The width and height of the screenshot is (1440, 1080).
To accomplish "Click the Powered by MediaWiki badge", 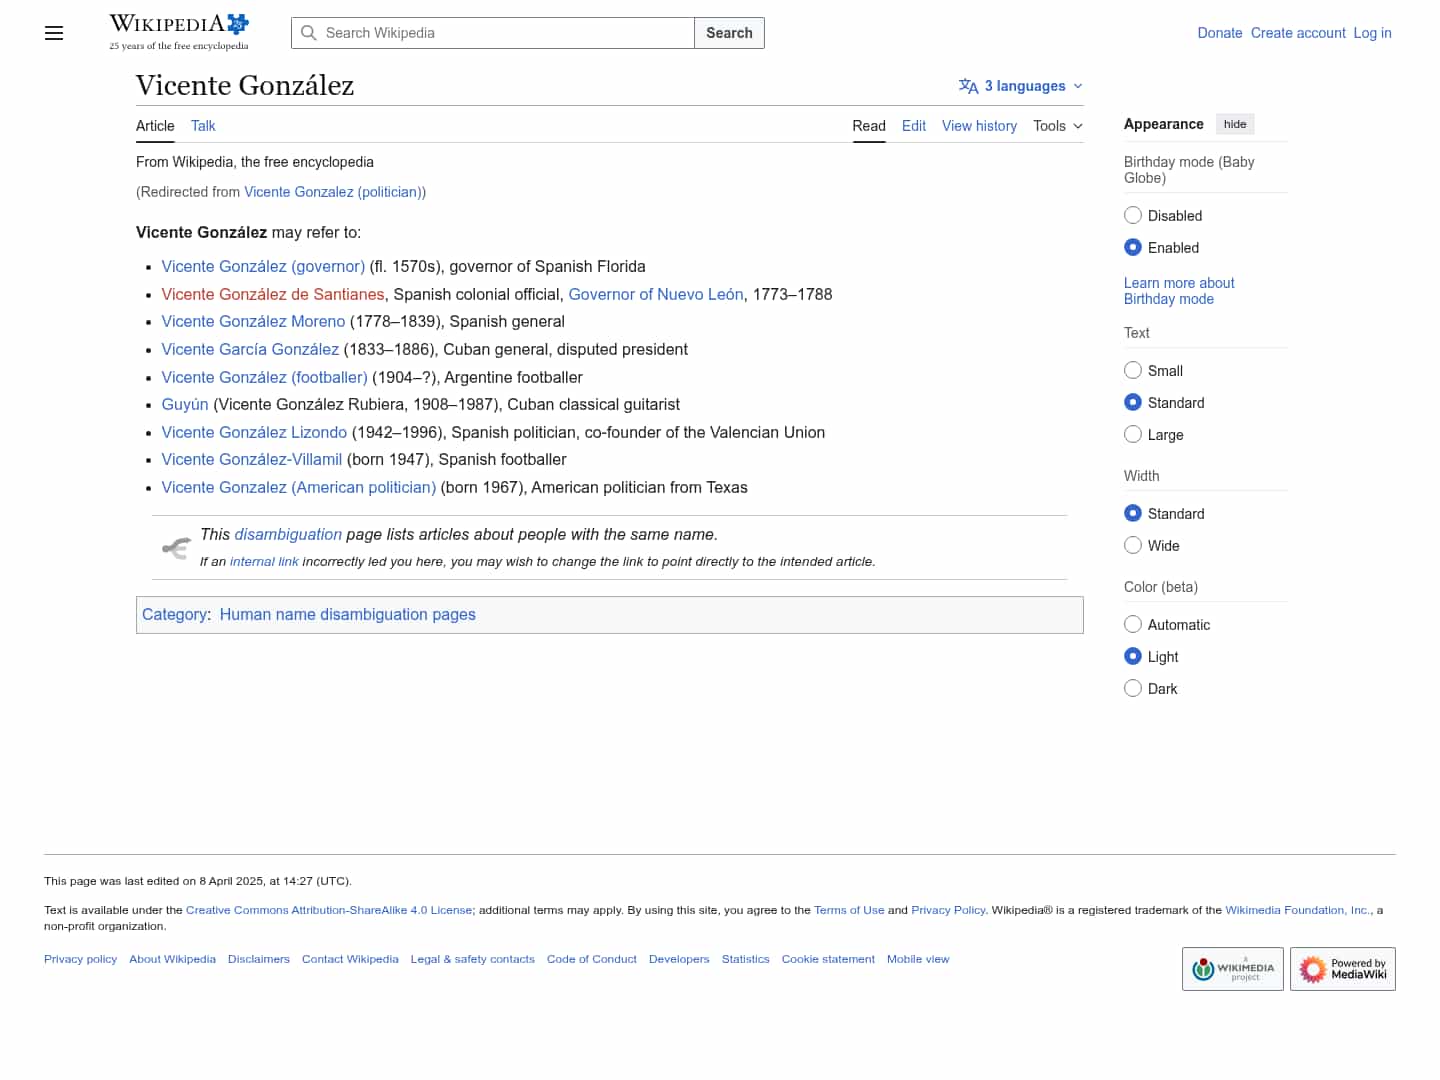I will (x=1342, y=969).
